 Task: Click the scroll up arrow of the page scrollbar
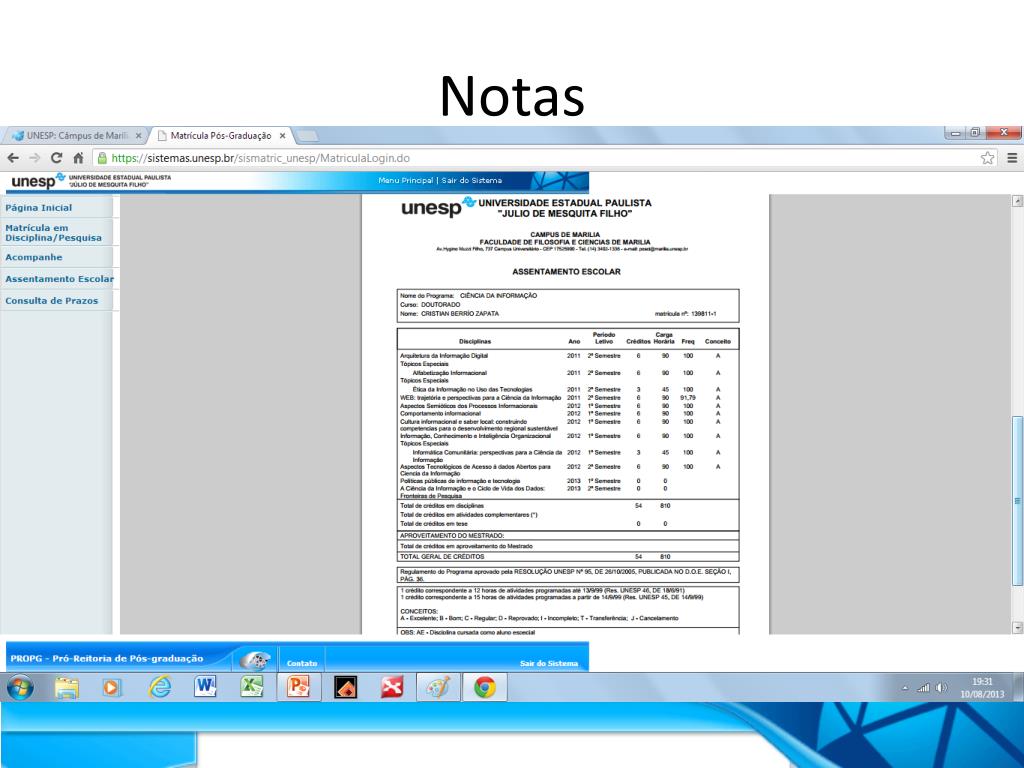(x=1017, y=201)
